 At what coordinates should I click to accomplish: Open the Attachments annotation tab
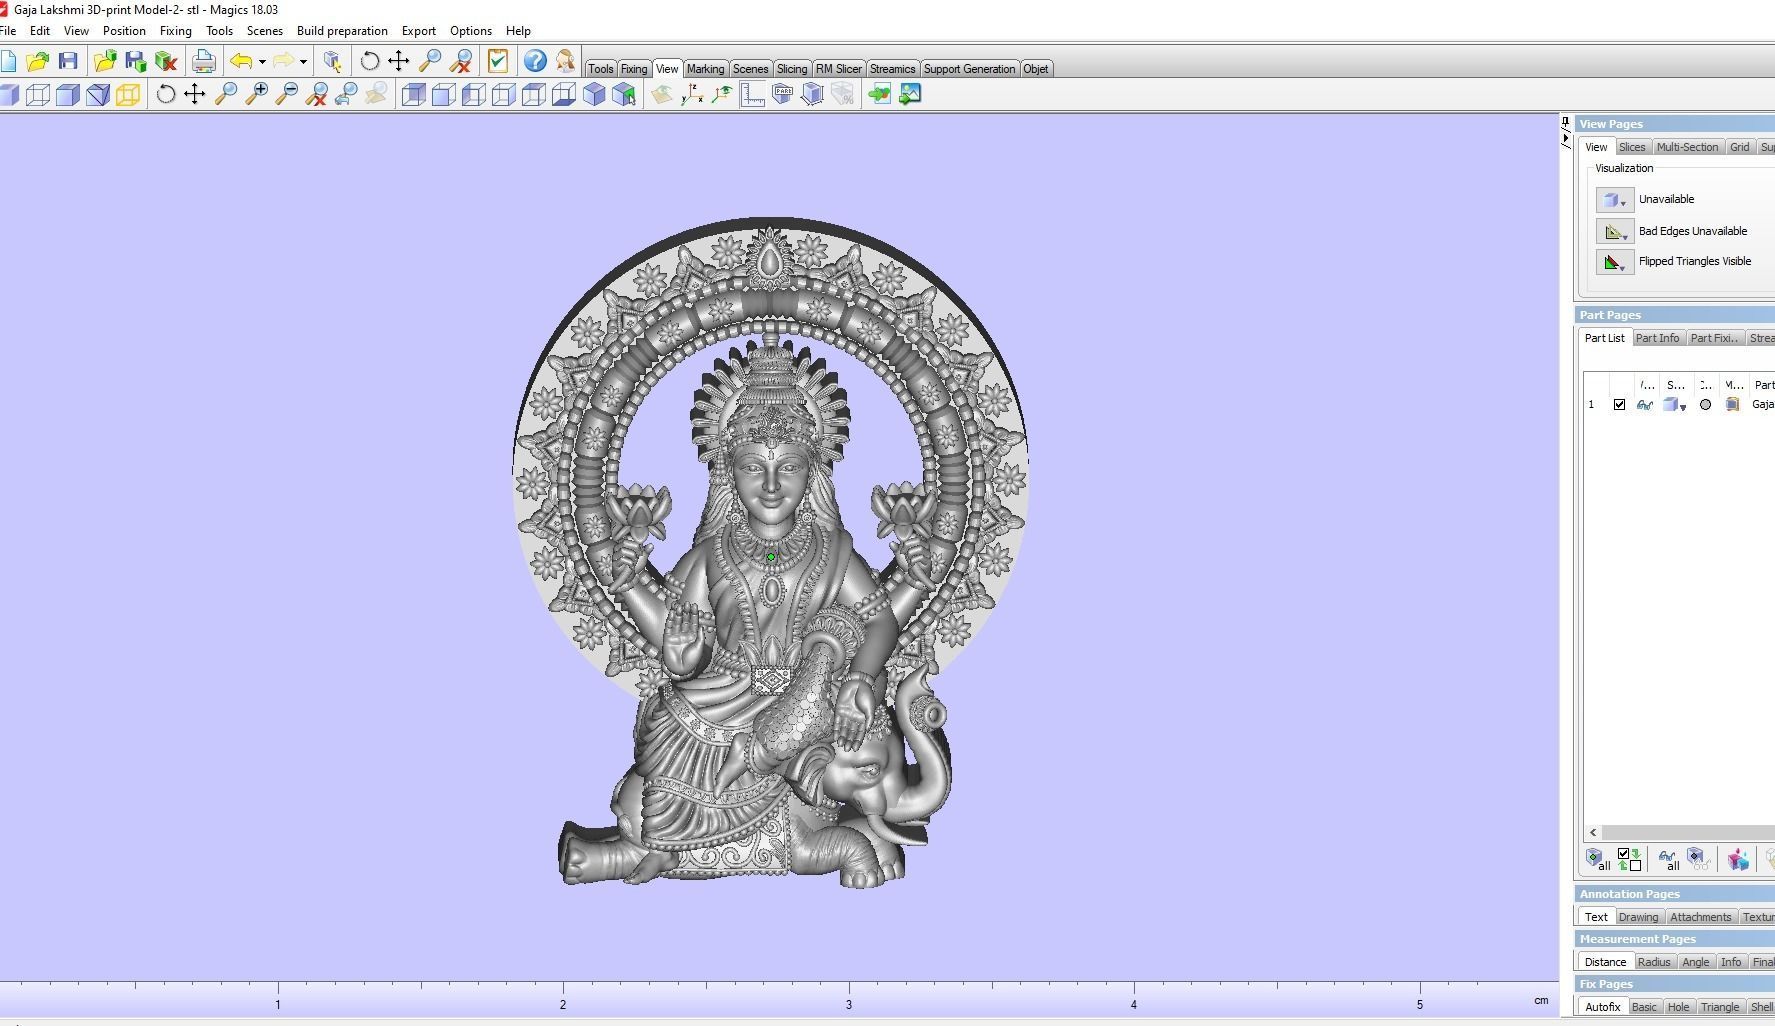1700,917
